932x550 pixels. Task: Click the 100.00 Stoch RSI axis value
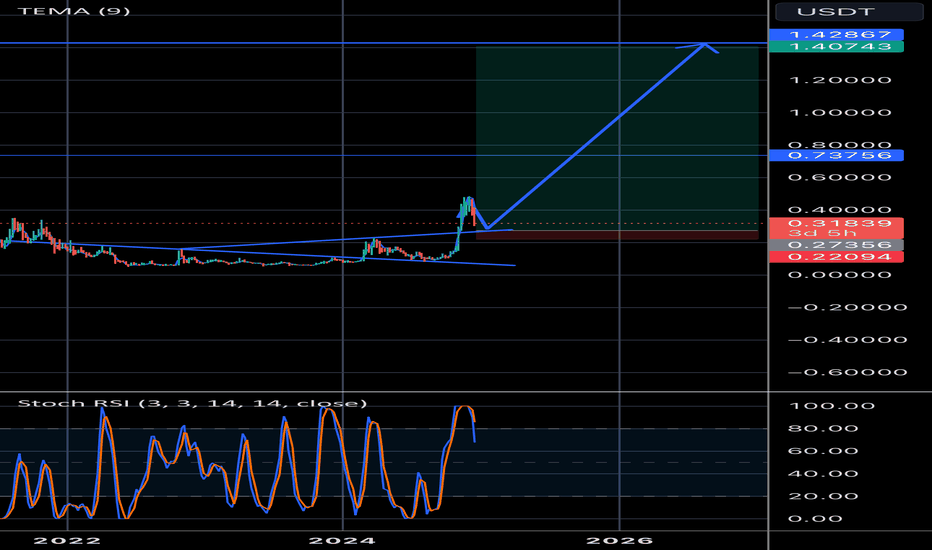(832, 406)
